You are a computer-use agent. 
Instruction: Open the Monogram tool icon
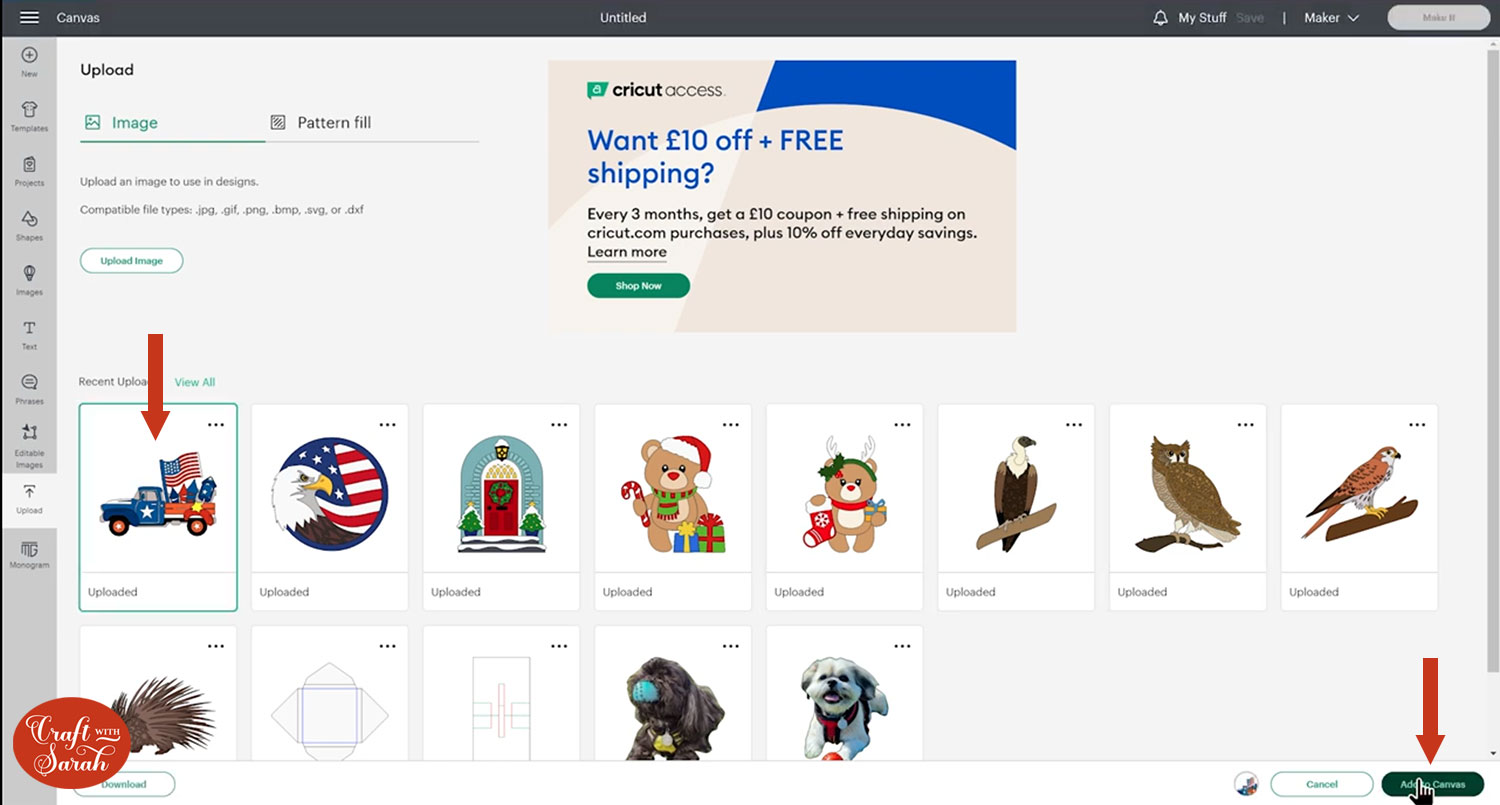coord(29,548)
